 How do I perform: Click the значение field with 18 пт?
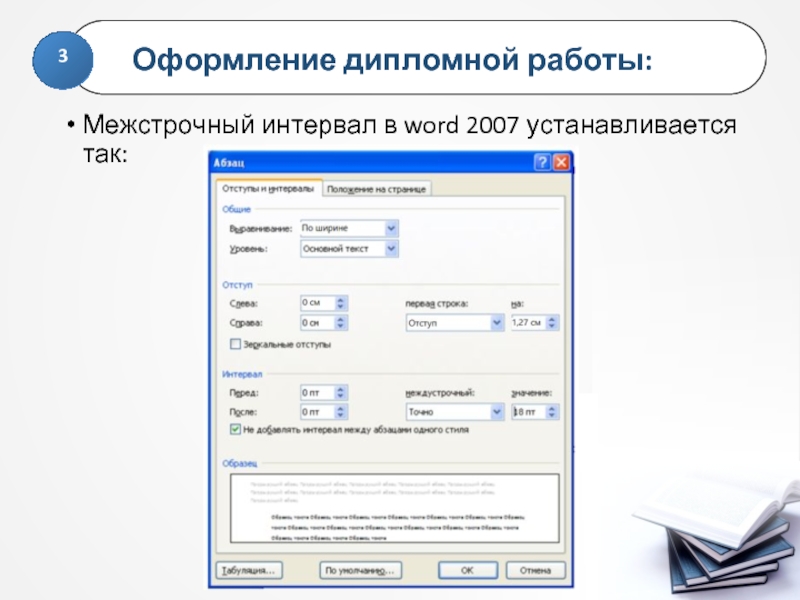point(528,412)
